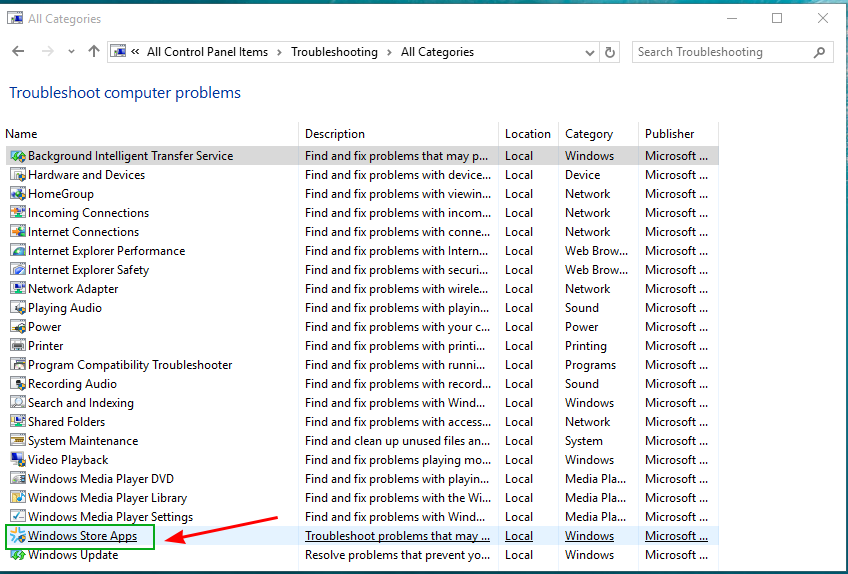Open the Troubleshooting breadcrumb
The width and height of the screenshot is (848, 574).
[x=334, y=52]
